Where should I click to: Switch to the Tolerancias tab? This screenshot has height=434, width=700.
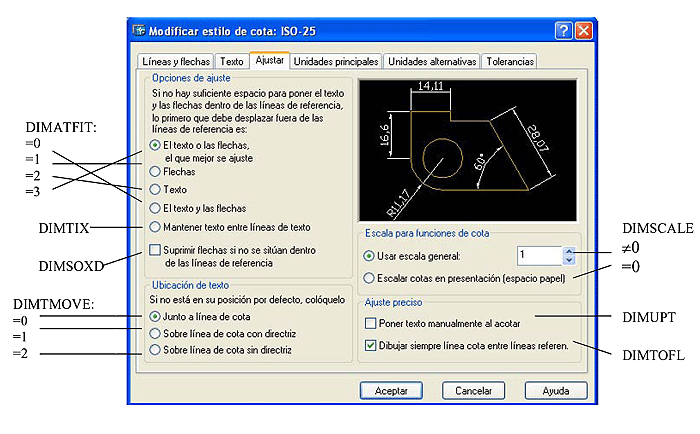click(x=510, y=61)
